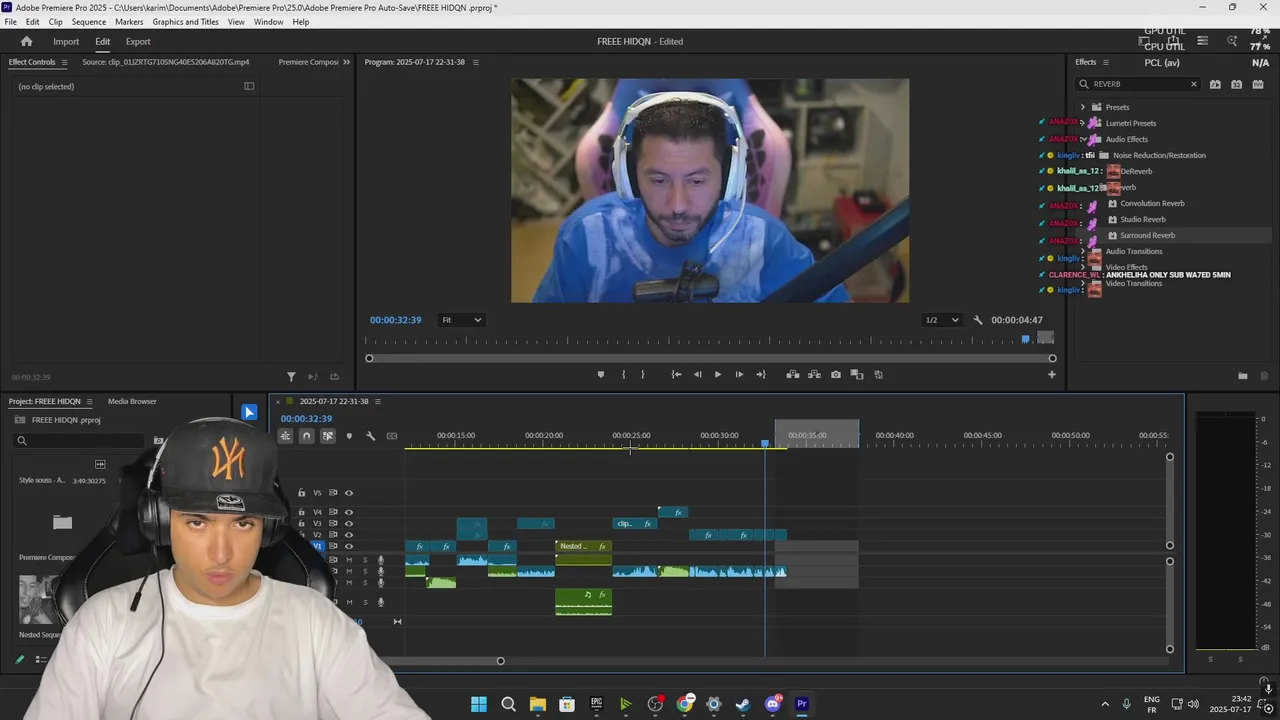This screenshot has width=1280, height=720.
Task: Export frame with the camera icon
Action: [836, 374]
